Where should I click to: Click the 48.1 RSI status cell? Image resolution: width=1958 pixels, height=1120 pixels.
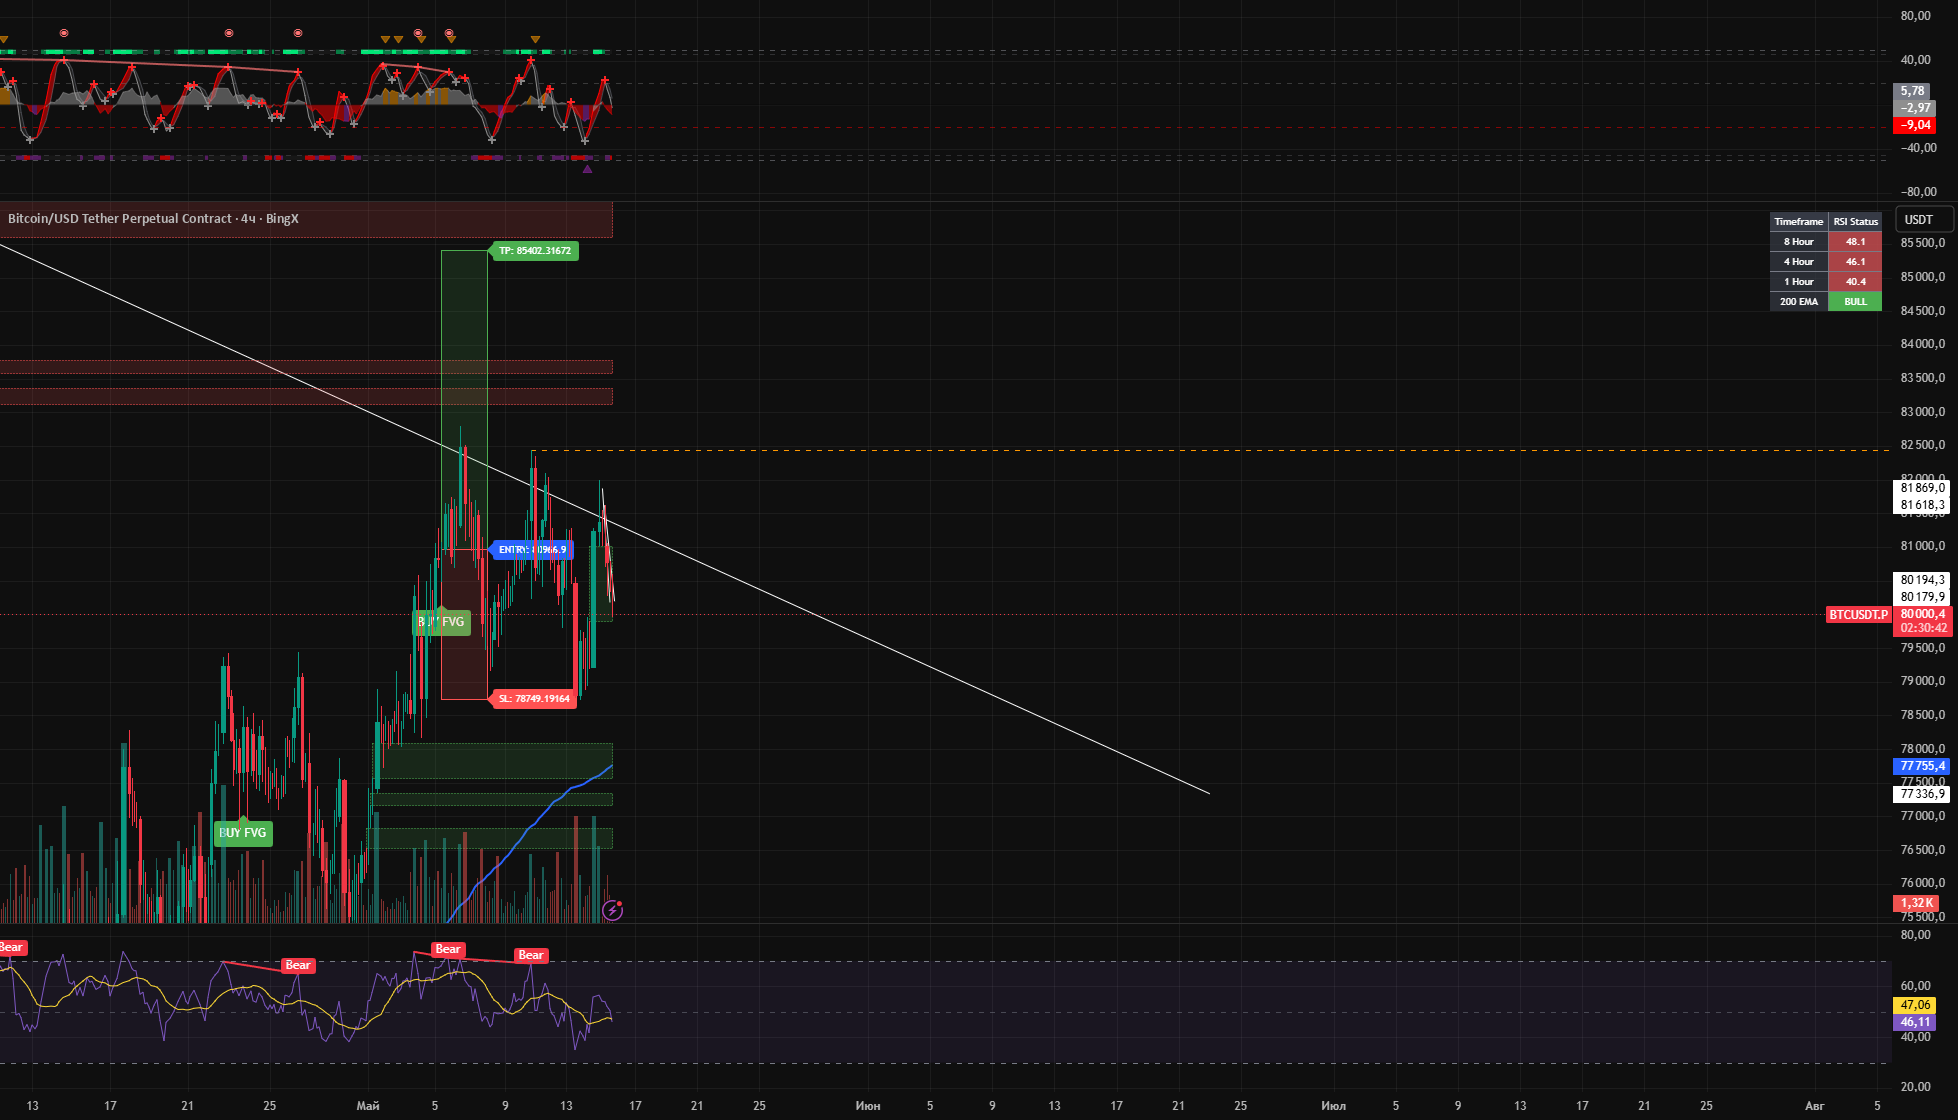click(x=1855, y=241)
